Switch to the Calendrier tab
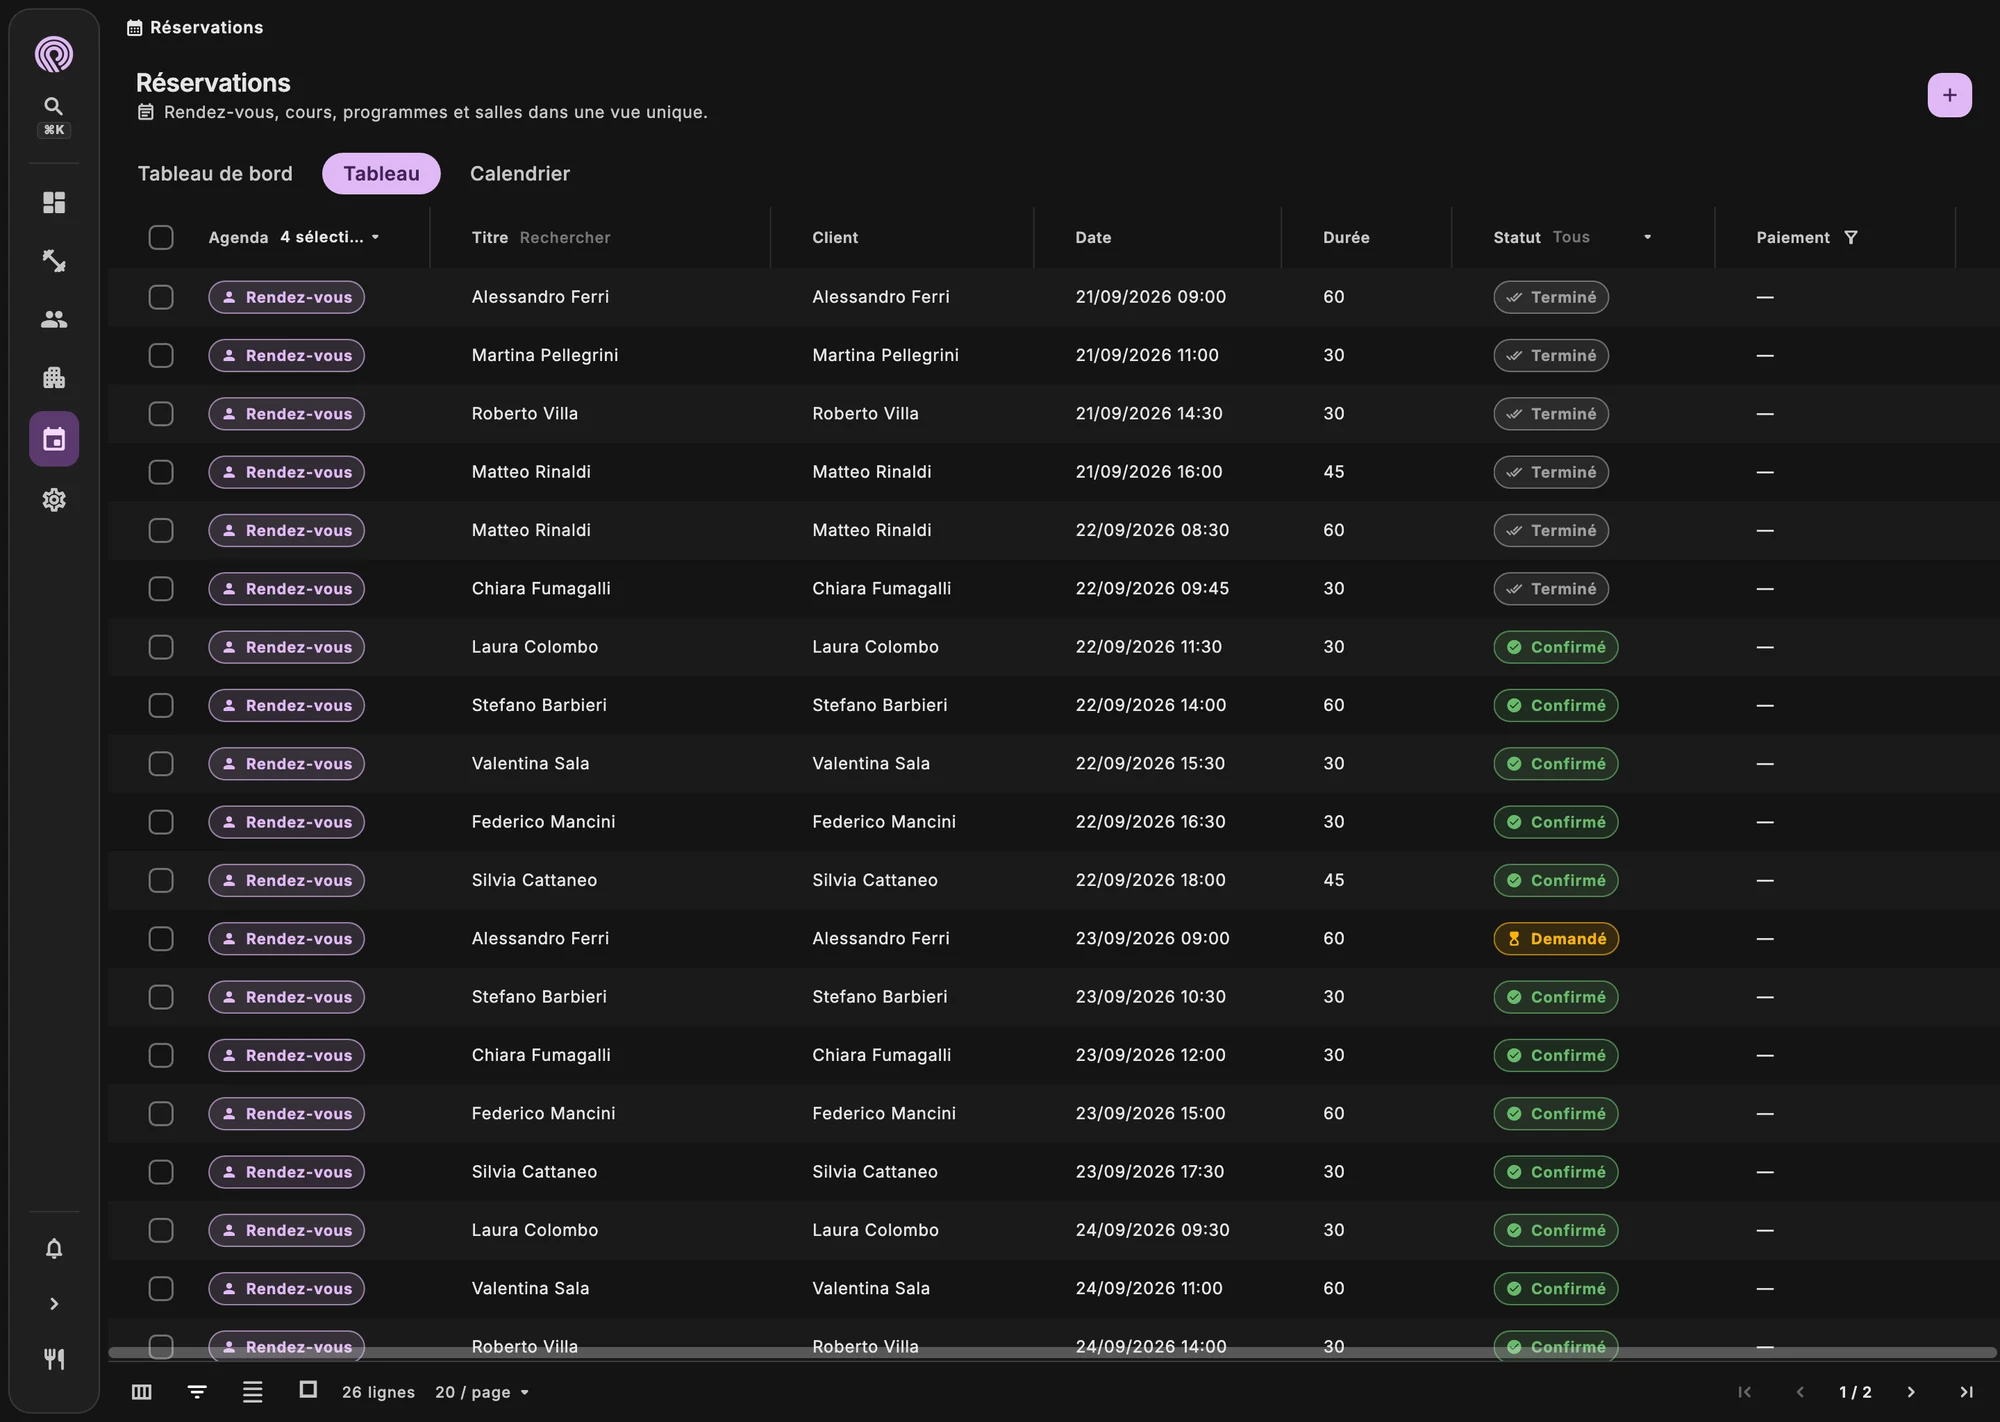The height and width of the screenshot is (1422, 2000). [x=520, y=174]
